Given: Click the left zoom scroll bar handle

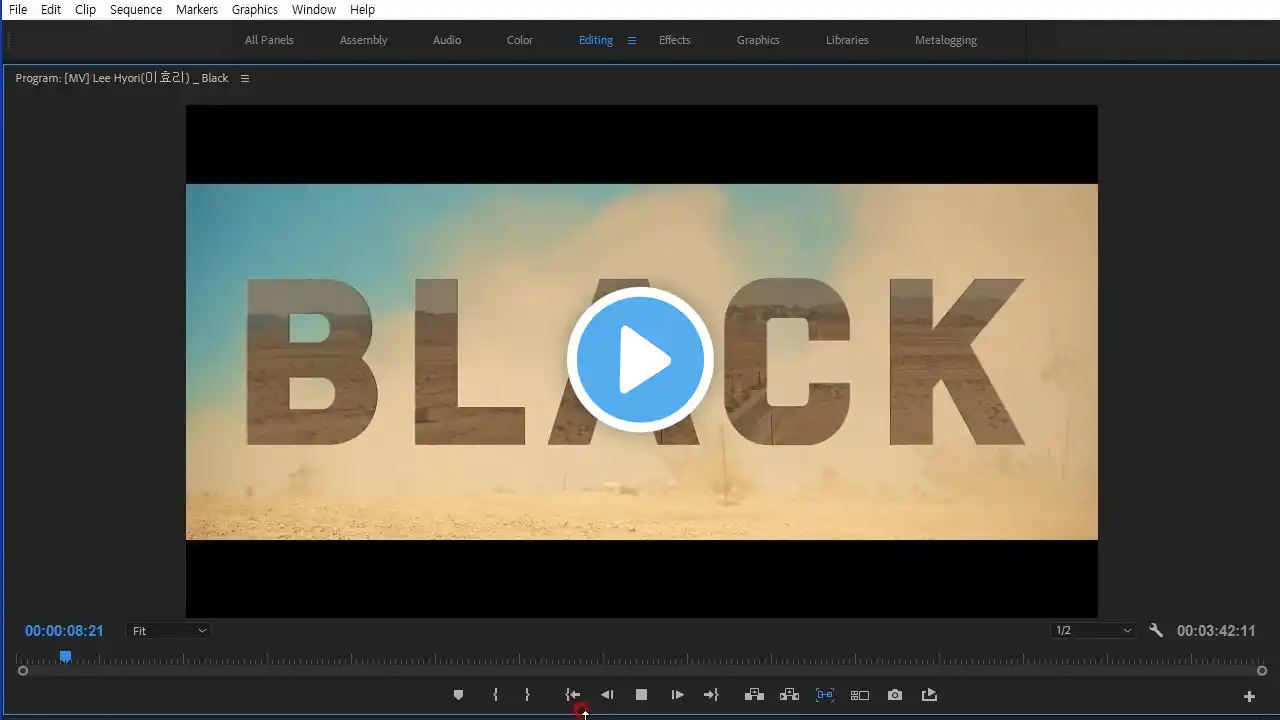Looking at the screenshot, I should (22, 671).
